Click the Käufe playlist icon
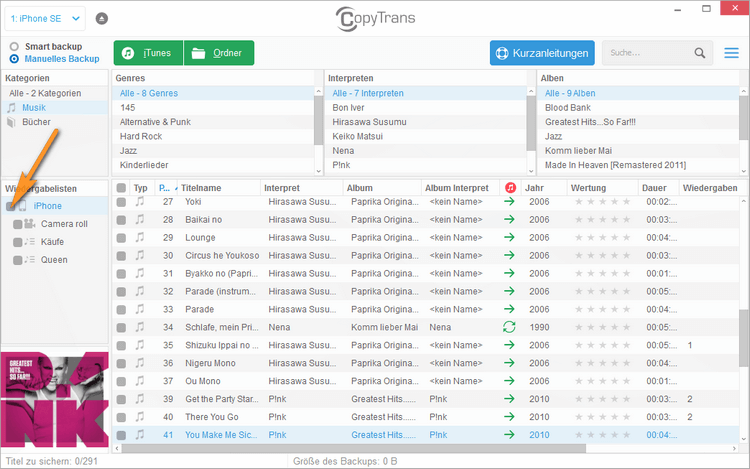The width and height of the screenshot is (750, 469). (30, 242)
